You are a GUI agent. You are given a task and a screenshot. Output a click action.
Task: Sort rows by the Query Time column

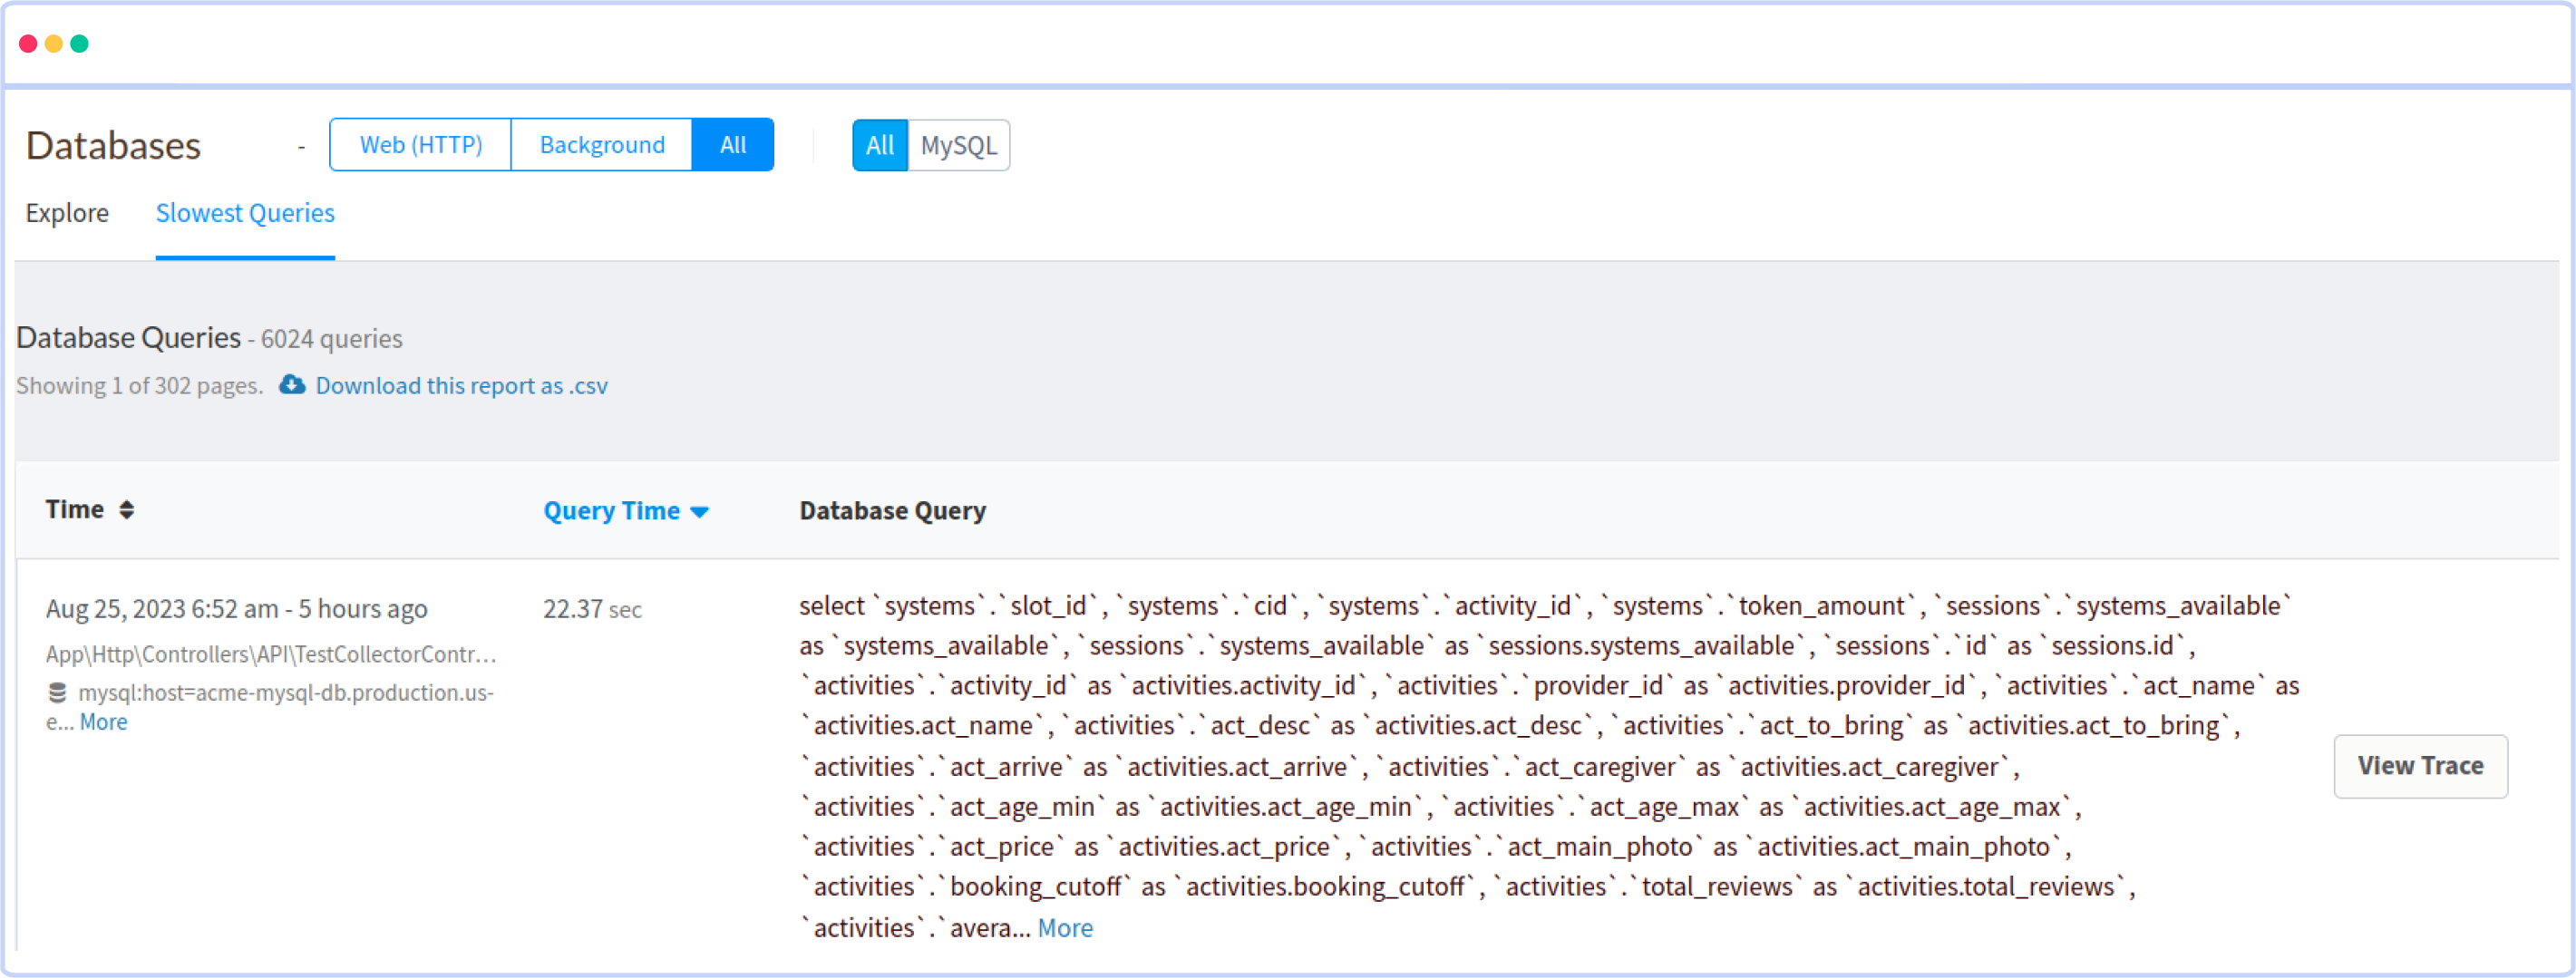[611, 510]
